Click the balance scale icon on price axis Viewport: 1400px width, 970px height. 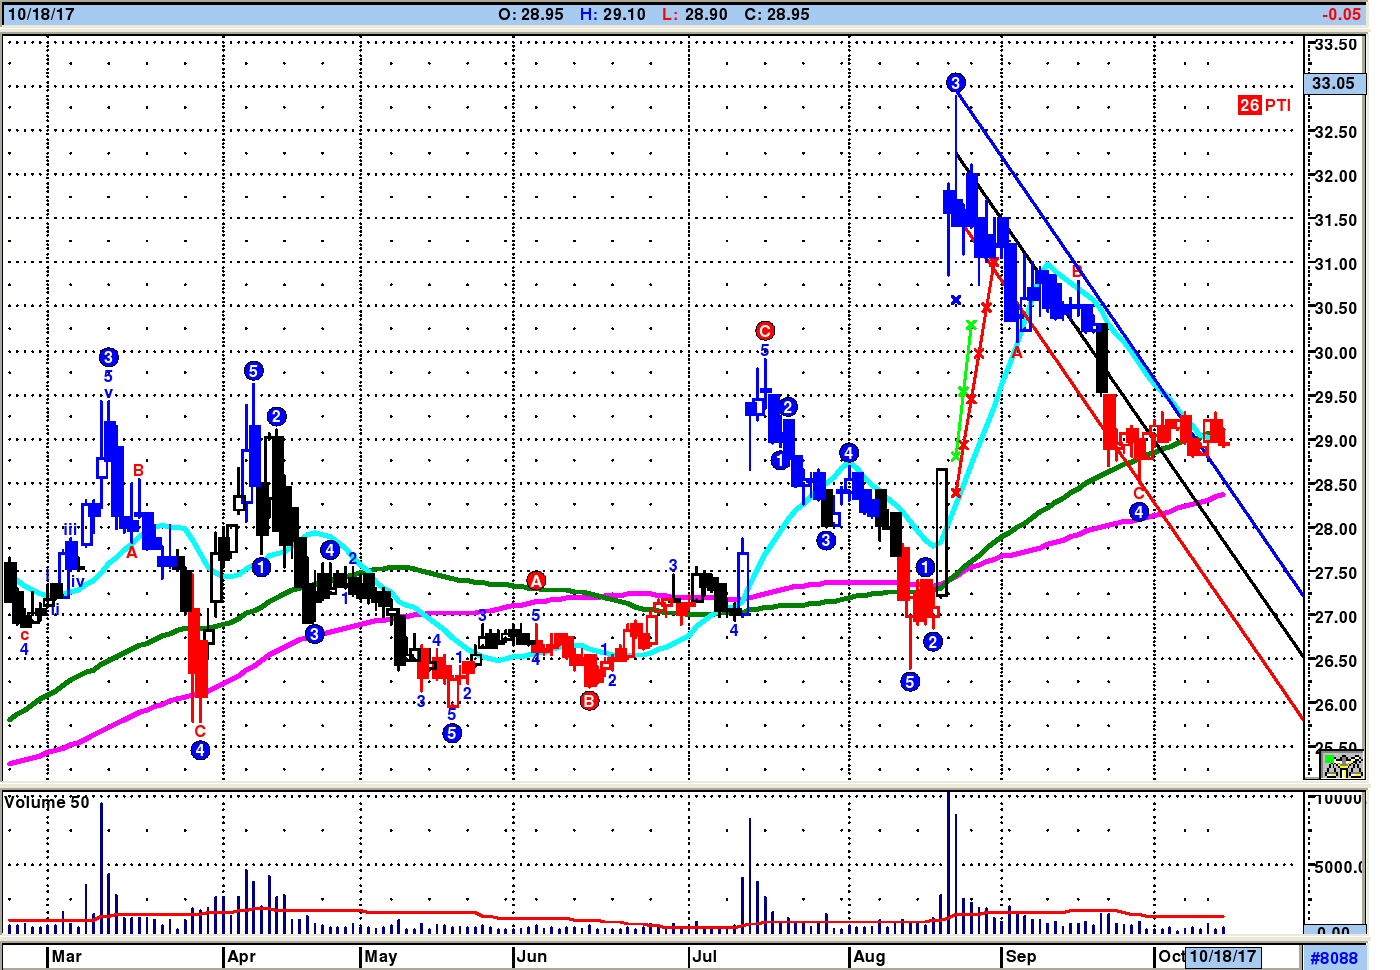point(1343,766)
